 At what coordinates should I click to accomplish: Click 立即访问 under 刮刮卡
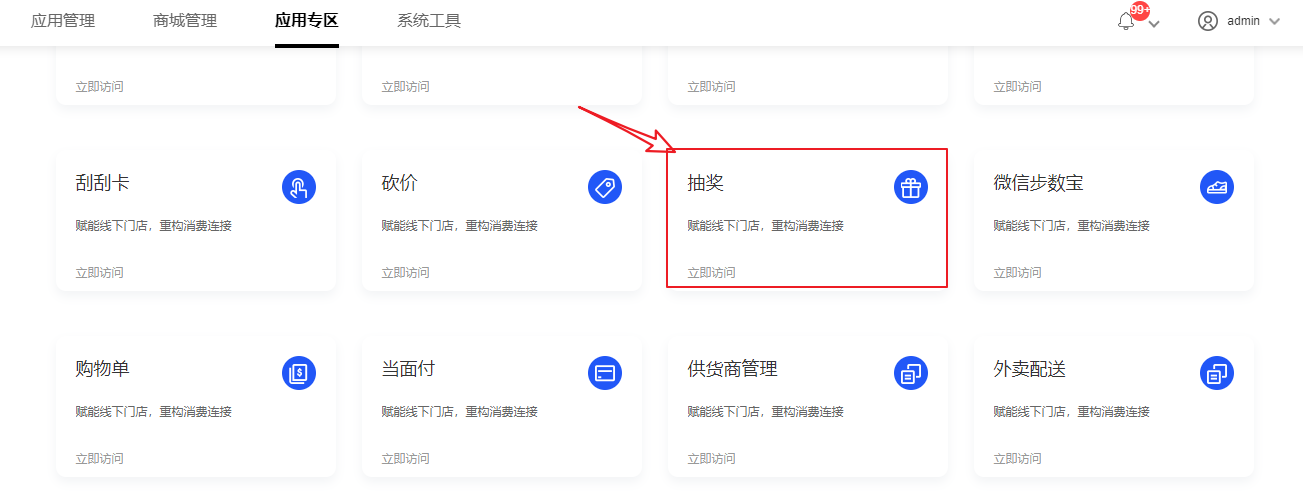point(100,272)
